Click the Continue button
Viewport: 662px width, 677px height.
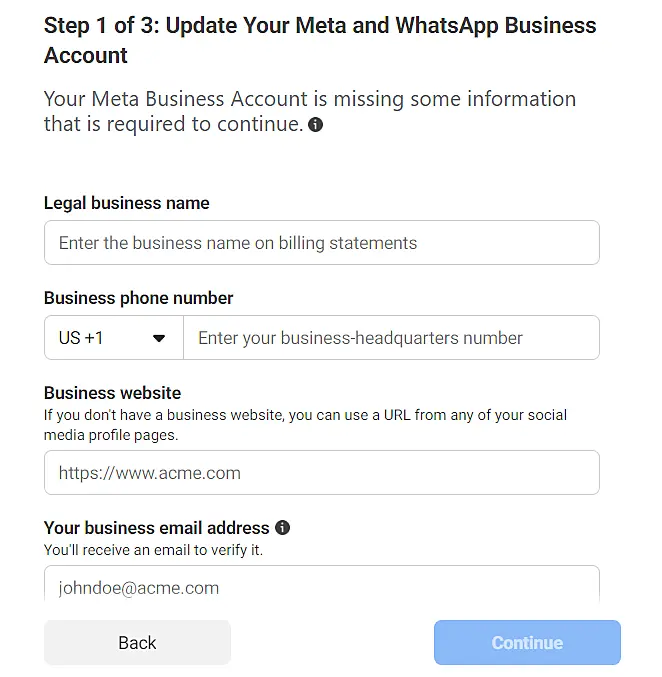coord(527,643)
